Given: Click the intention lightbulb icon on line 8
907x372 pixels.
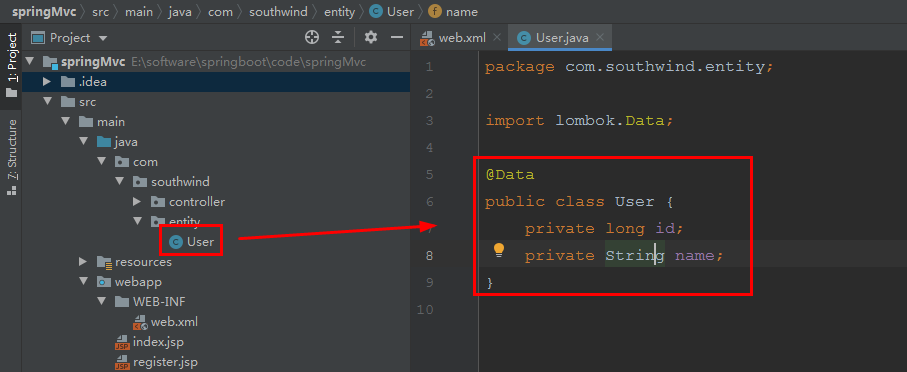Looking at the screenshot, I should click(499, 251).
